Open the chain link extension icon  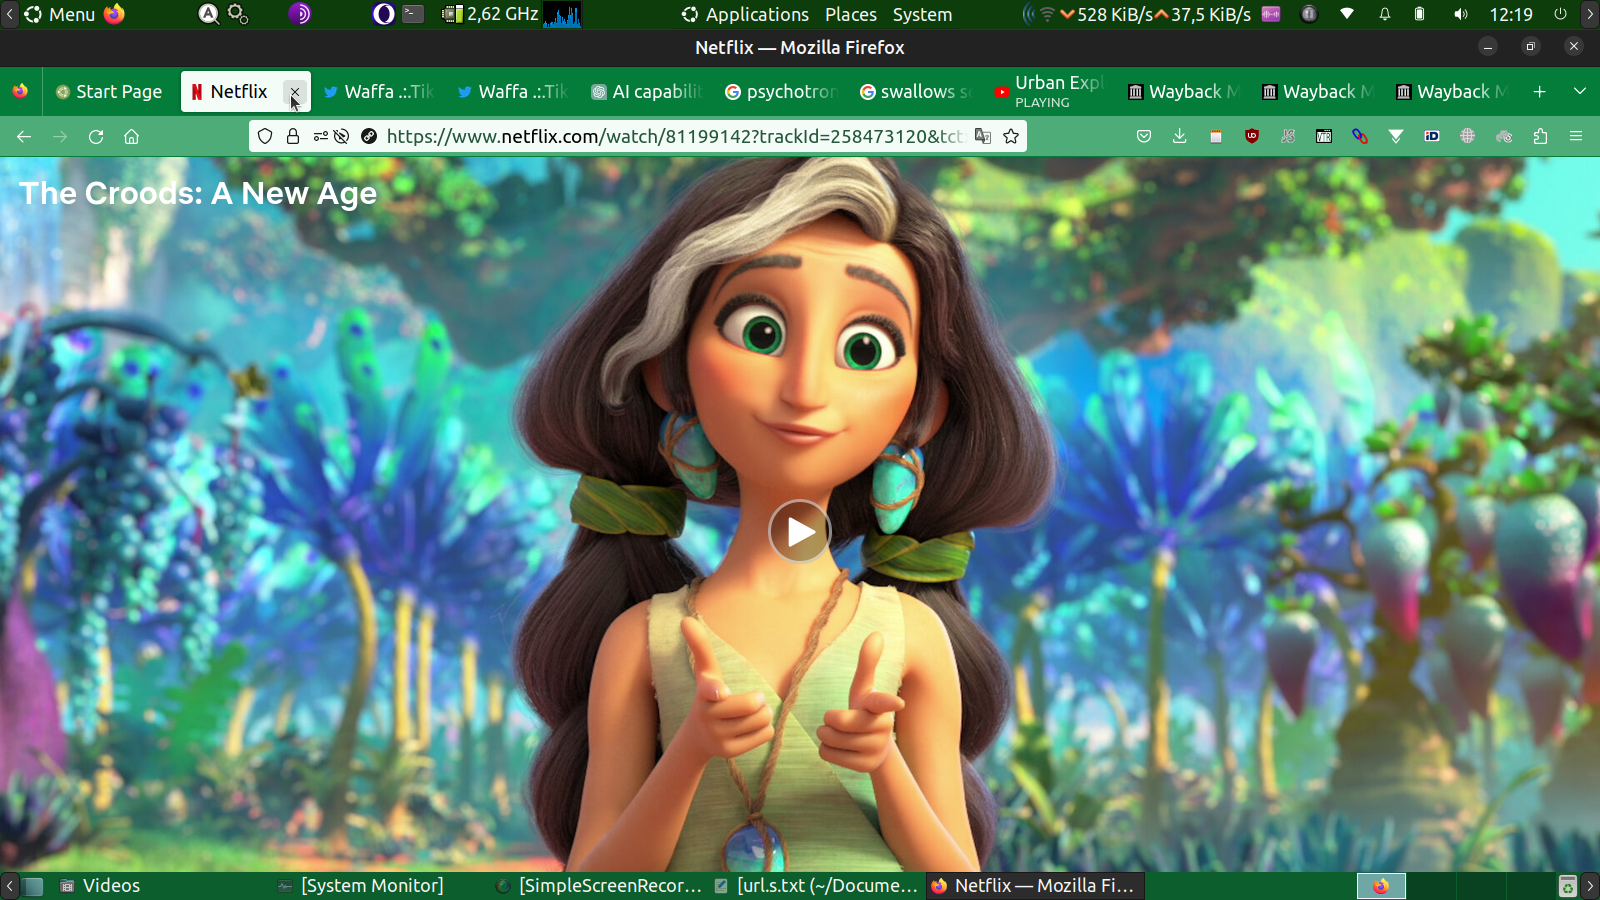(x=1360, y=136)
